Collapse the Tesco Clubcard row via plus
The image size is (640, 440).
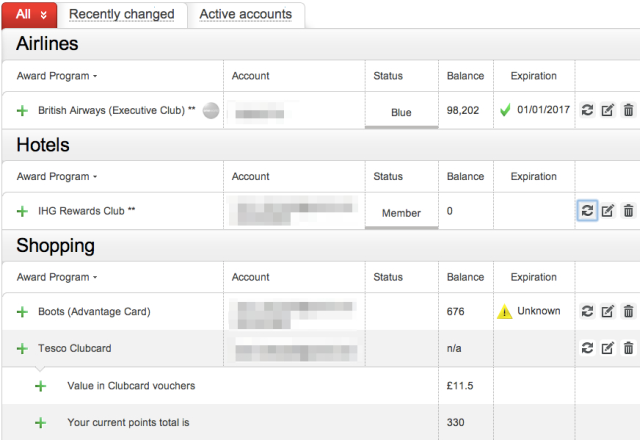click(22, 349)
